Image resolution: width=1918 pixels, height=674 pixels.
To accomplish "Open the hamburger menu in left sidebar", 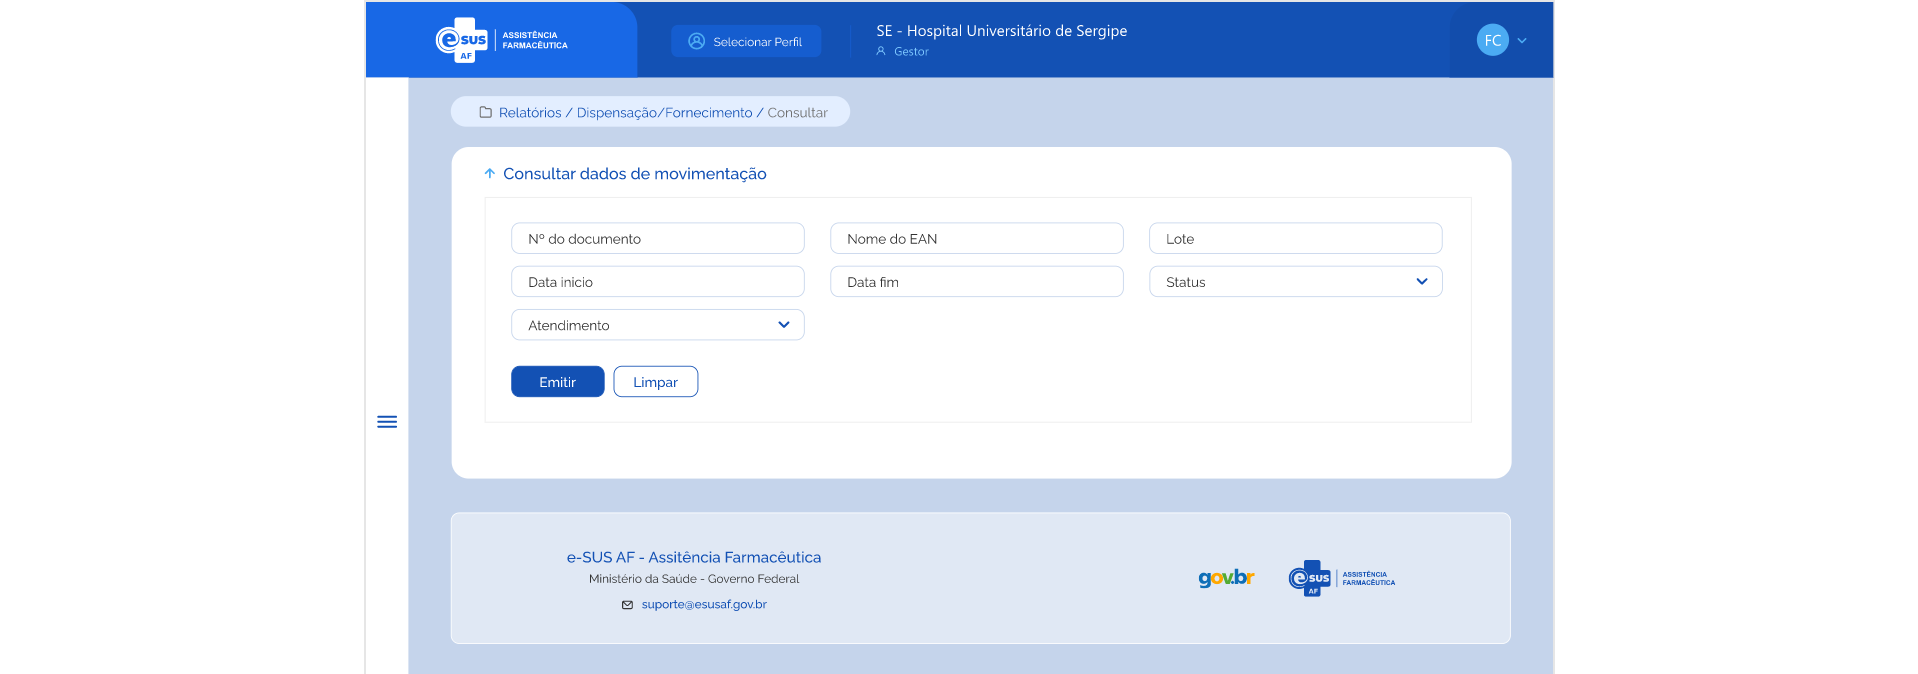I will tap(387, 422).
